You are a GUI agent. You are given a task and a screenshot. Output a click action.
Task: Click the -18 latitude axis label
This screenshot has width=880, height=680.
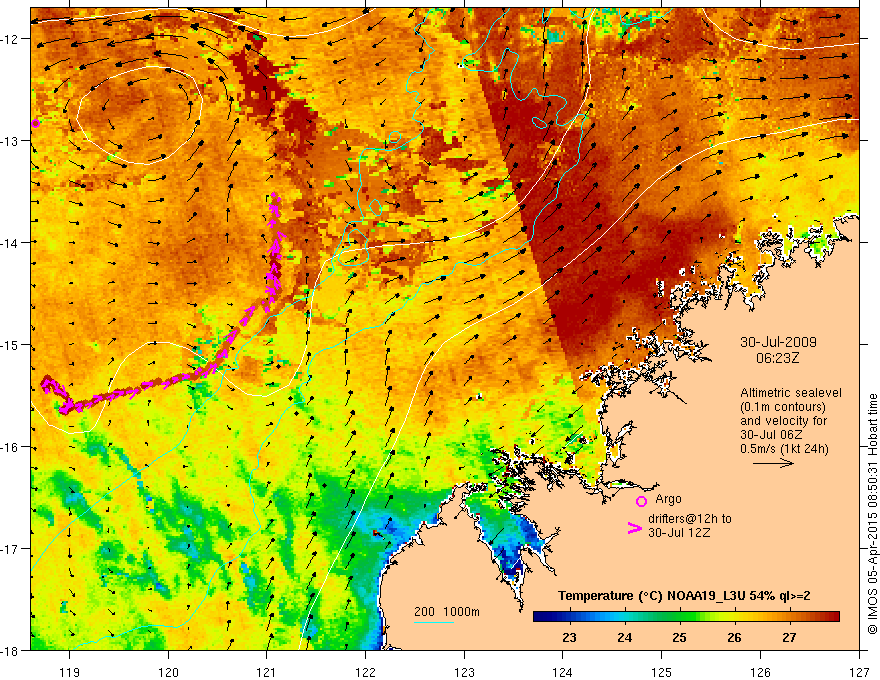[9, 650]
